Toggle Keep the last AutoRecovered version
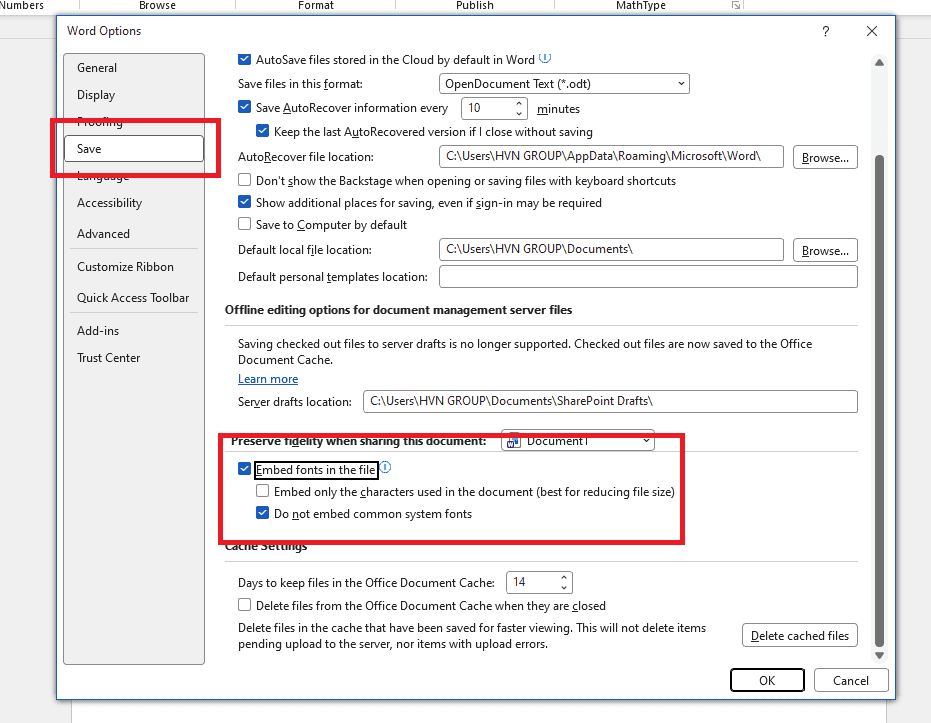Viewport: 931px width, 723px height. [x=262, y=131]
